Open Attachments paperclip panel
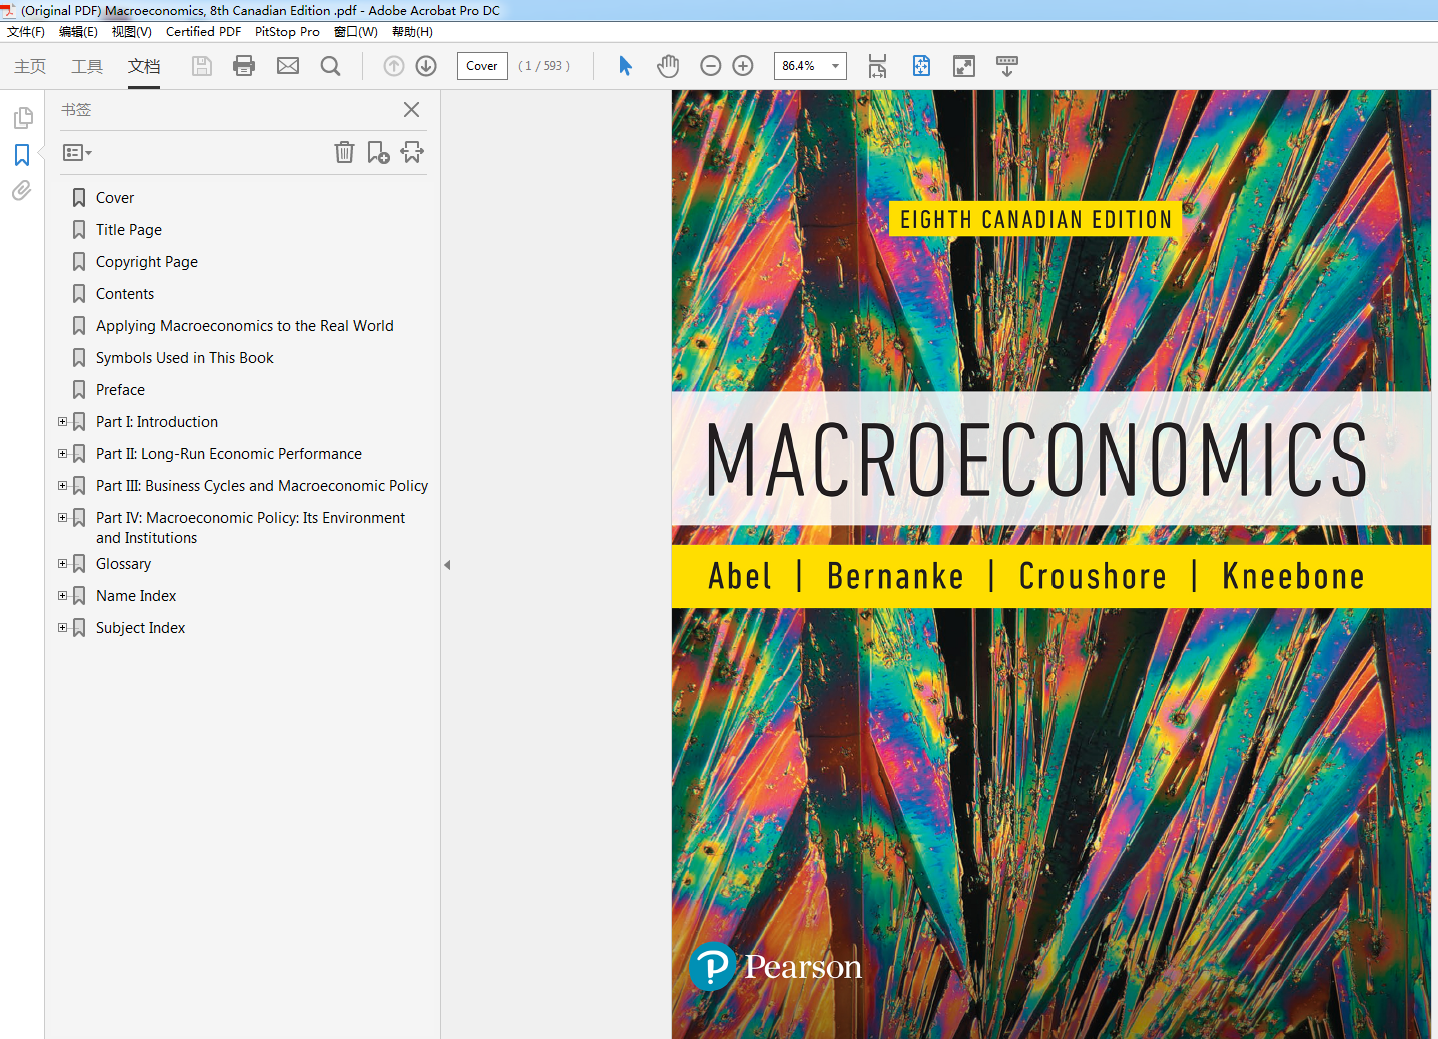1438x1039 pixels. click(22, 190)
